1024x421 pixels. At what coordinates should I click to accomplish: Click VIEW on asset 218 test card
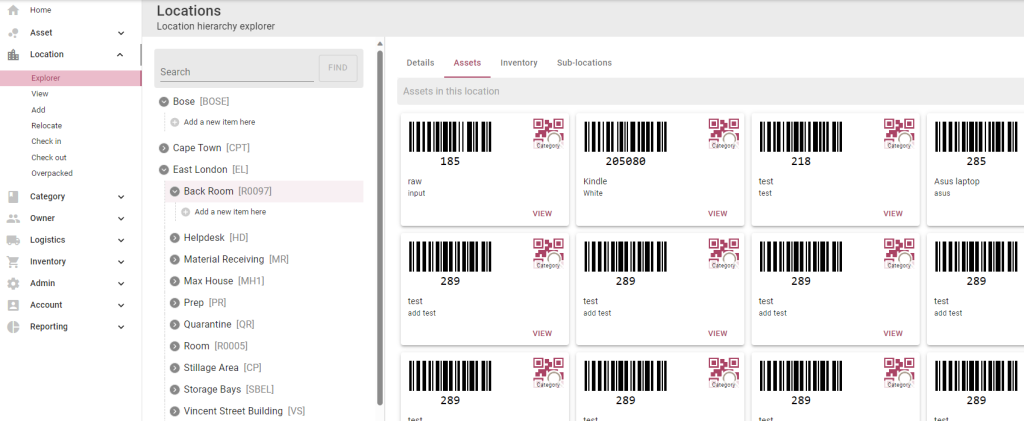pos(893,213)
